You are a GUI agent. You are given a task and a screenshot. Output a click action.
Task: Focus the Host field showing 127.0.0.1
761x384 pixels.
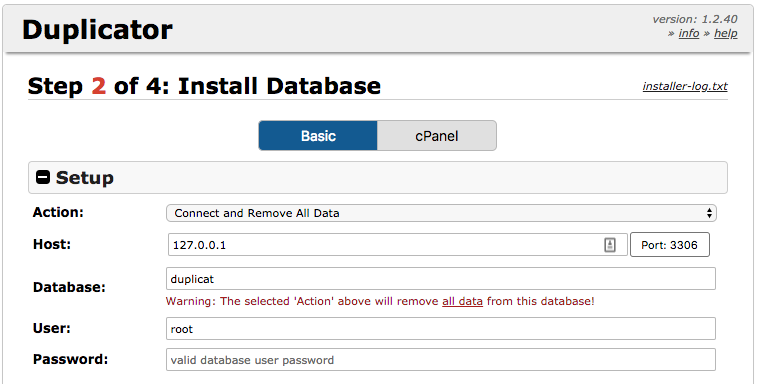tap(397, 245)
